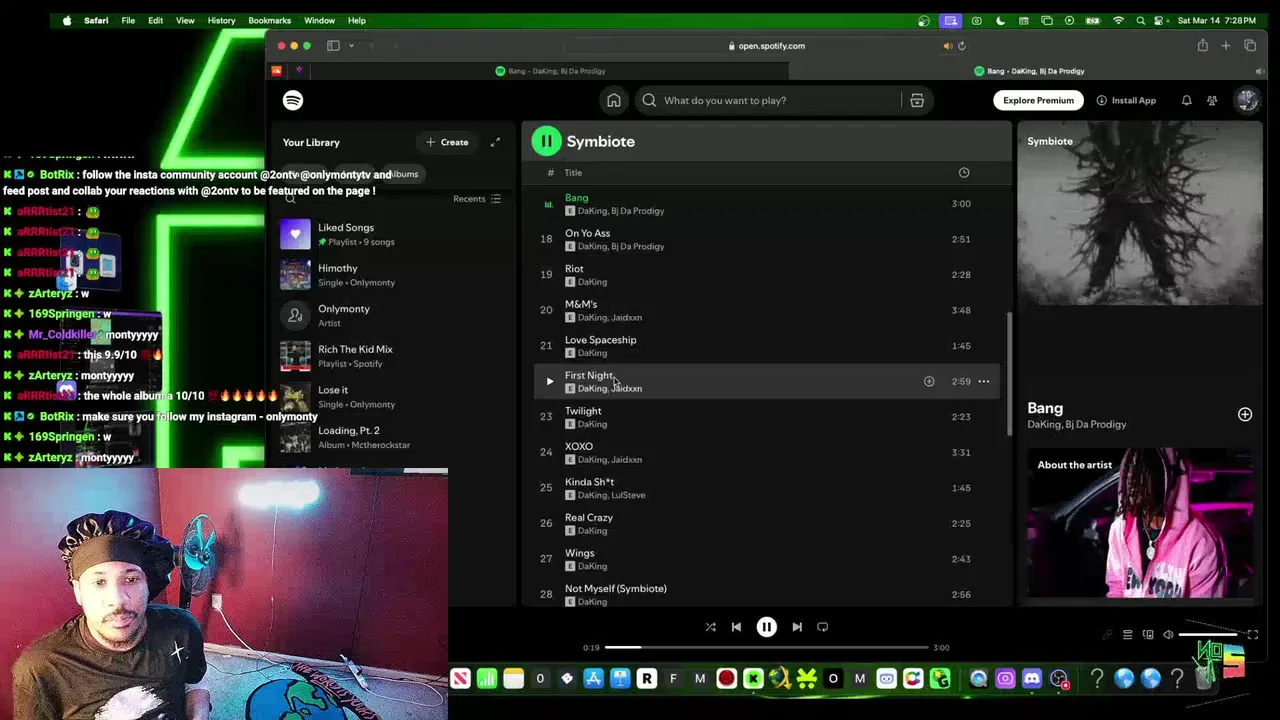
Task: Click Install App link
Action: pos(1126,100)
